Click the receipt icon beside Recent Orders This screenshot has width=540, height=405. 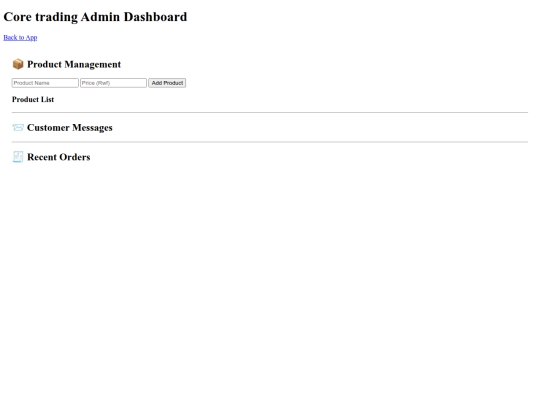(18, 157)
